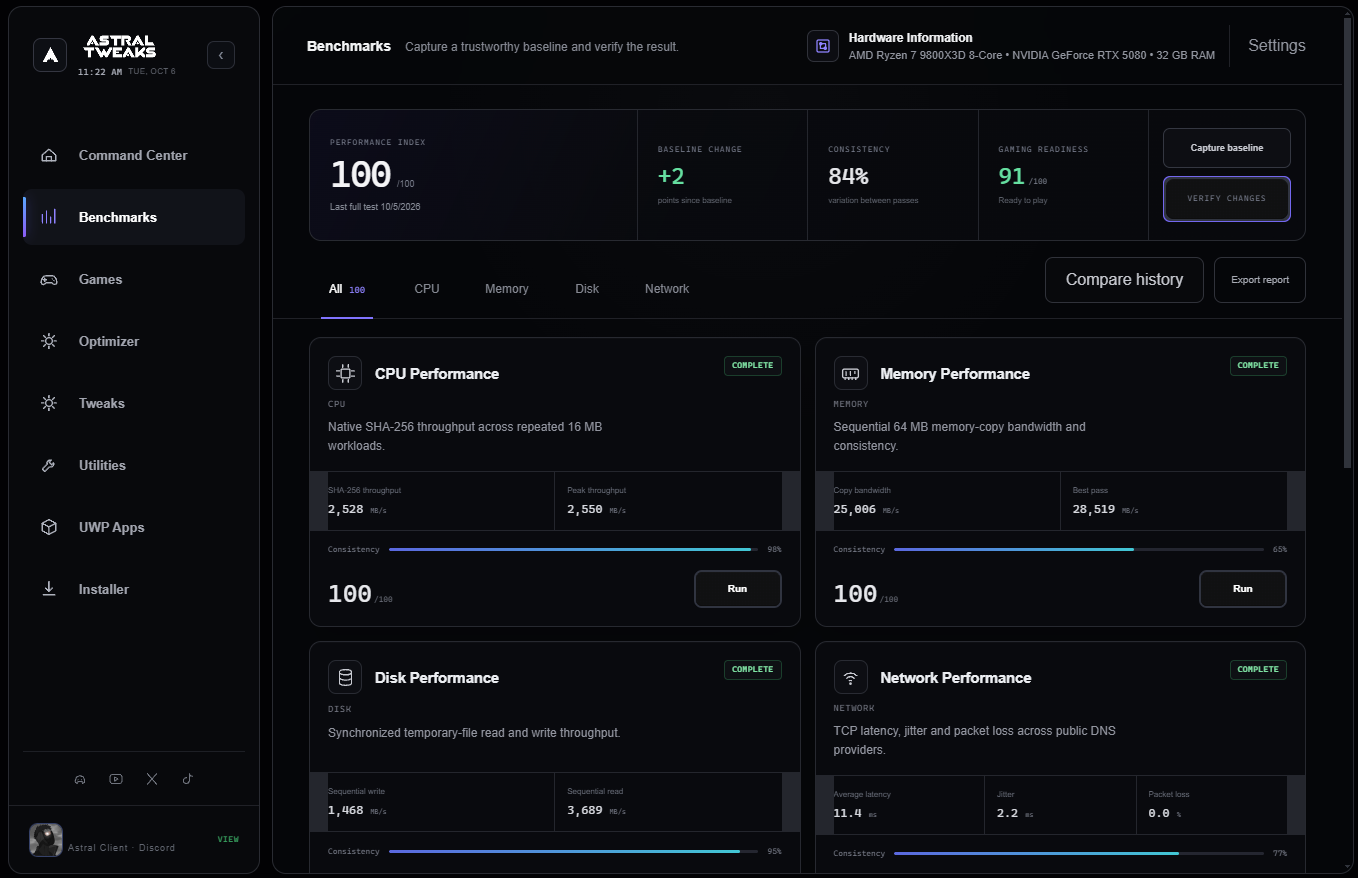Switch to the Network tab
This screenshot has width=1358, height=878.
click(x=667, y=289)
